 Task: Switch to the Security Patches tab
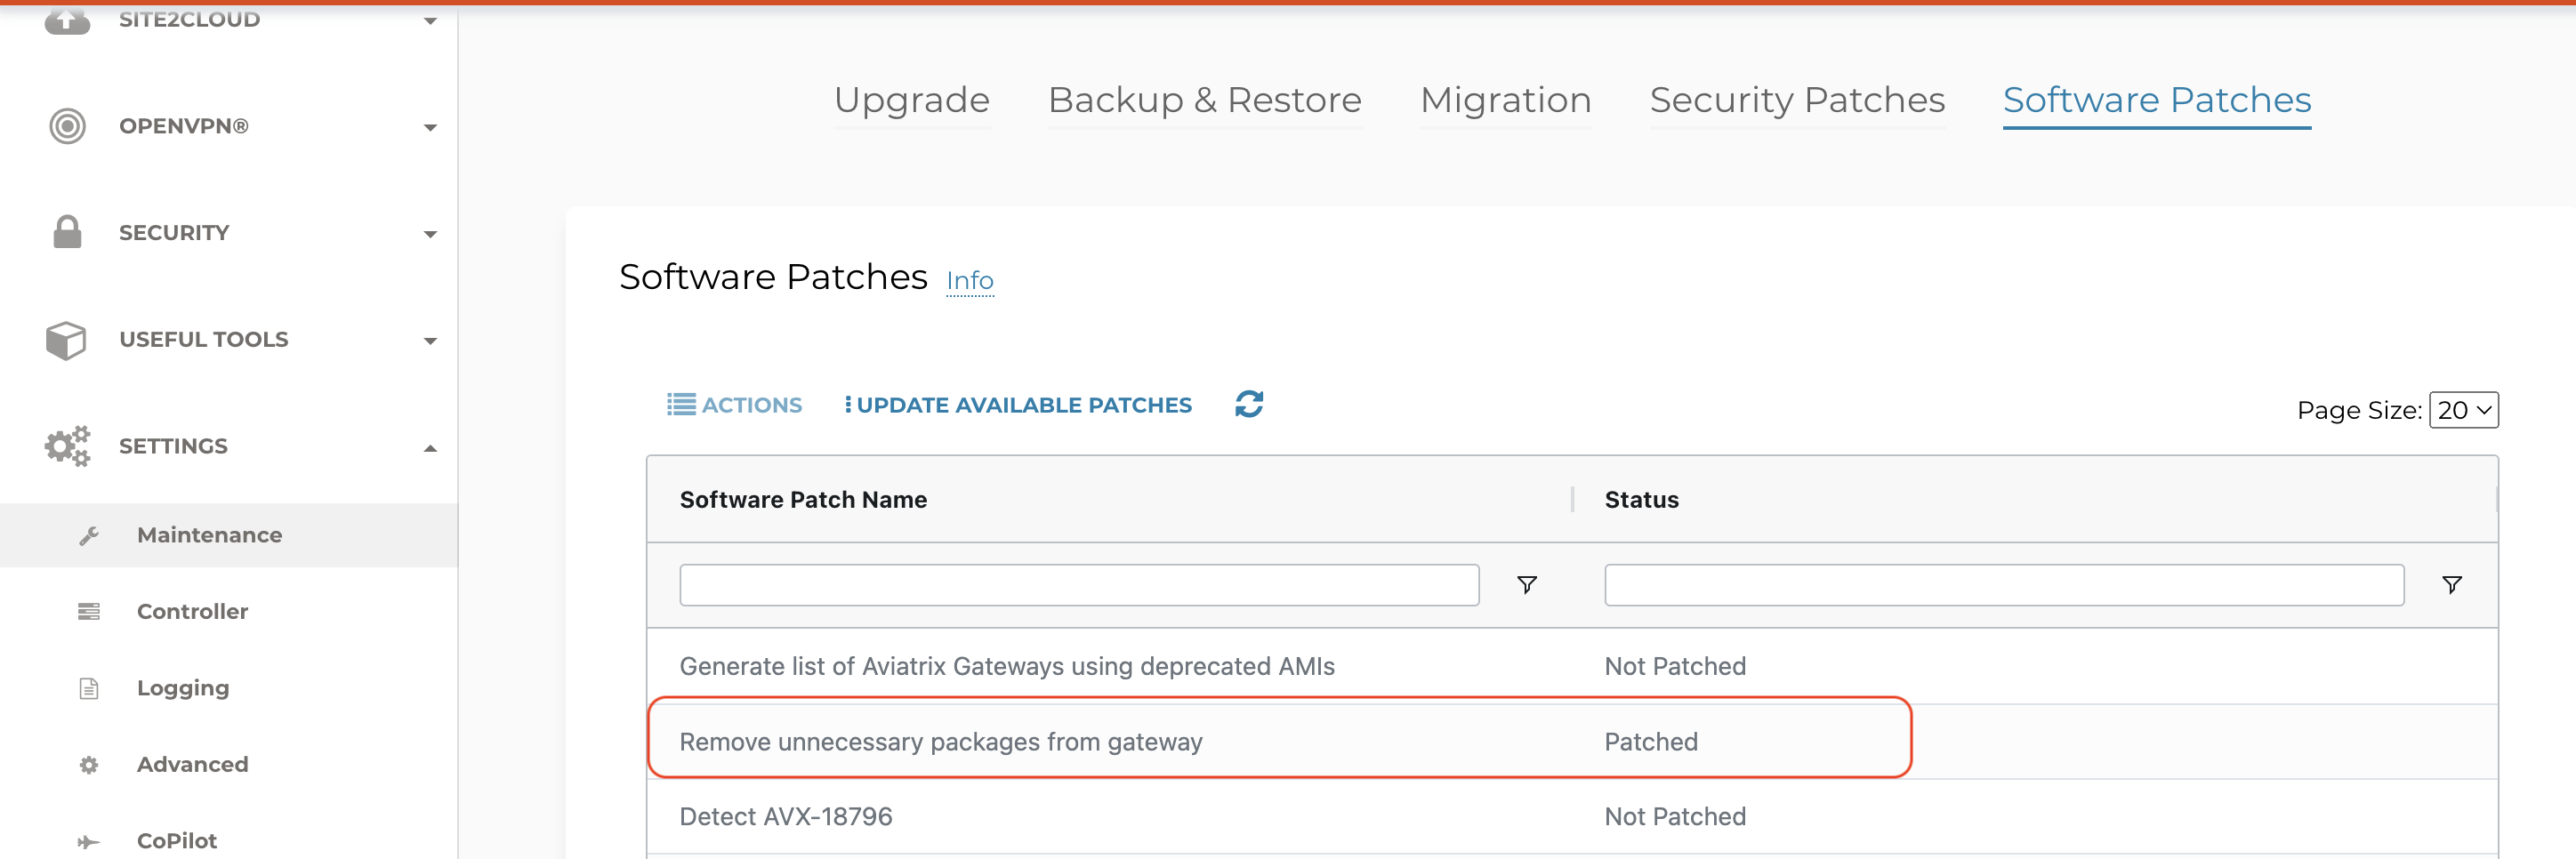[x=1796, y=100]
